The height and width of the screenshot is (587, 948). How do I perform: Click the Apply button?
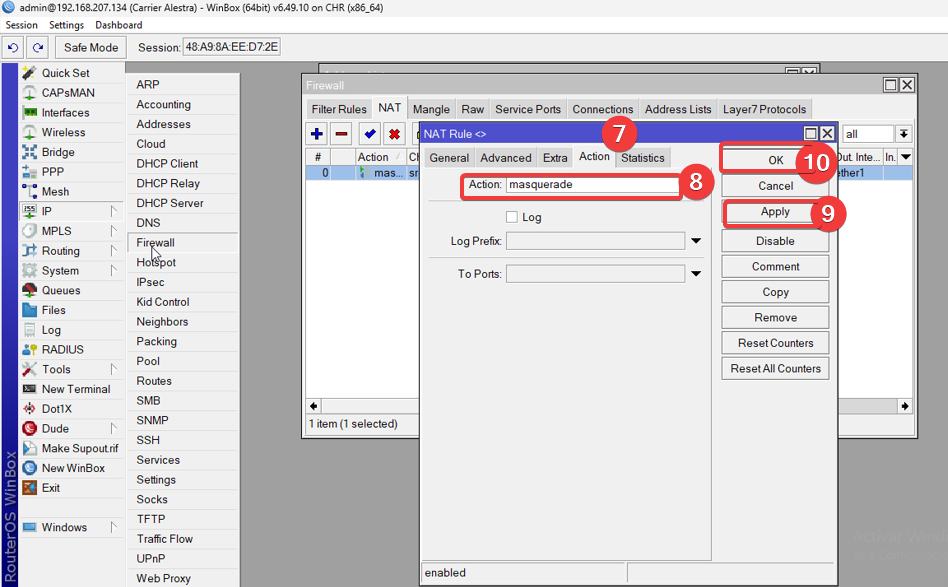tap(775, 212)
